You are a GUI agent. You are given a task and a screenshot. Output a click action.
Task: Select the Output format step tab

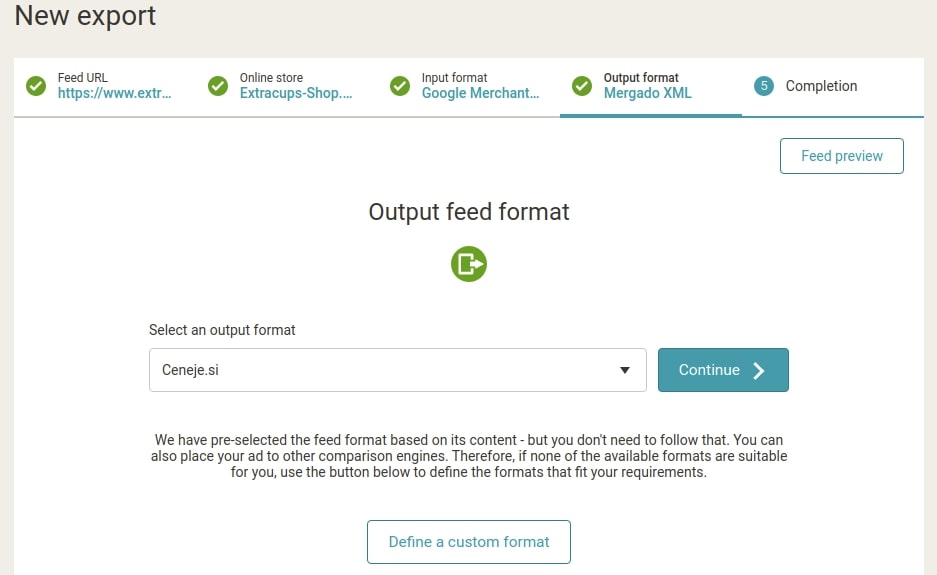651,87
